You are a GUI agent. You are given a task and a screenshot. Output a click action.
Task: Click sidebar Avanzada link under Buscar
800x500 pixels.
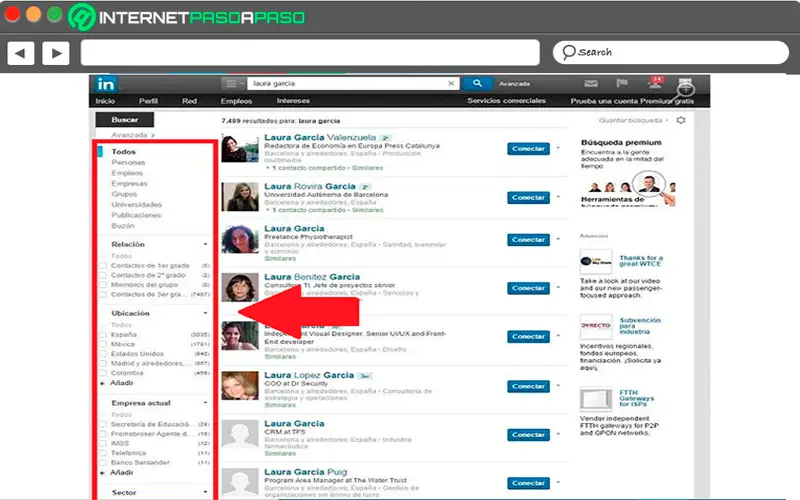[x=132, y=135]
